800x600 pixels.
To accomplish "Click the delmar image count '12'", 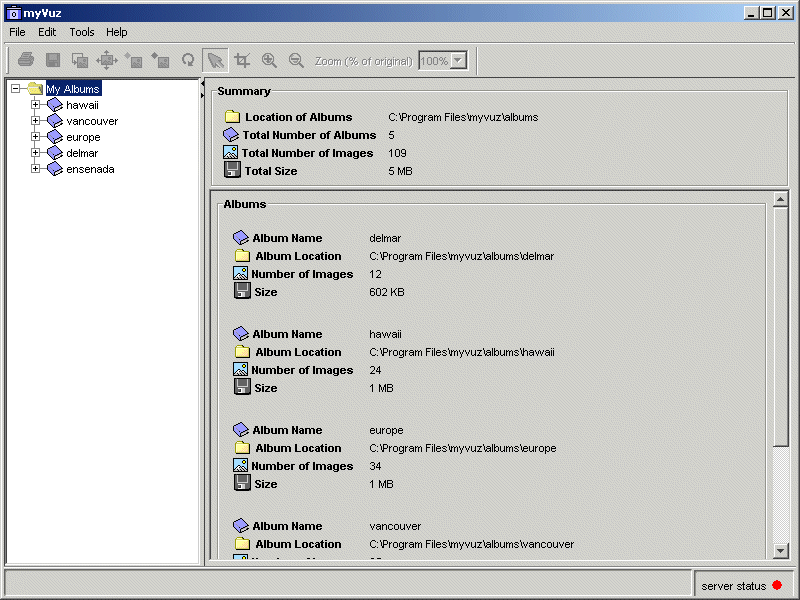I will 376,274.
